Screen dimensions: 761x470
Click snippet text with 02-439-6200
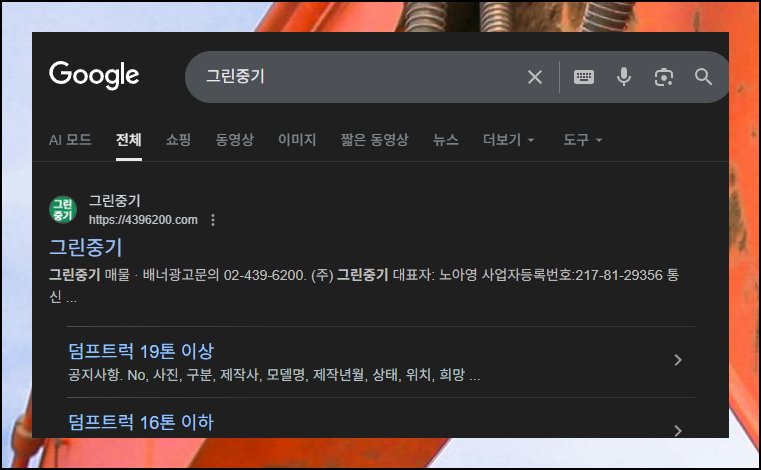coord(364,285)
